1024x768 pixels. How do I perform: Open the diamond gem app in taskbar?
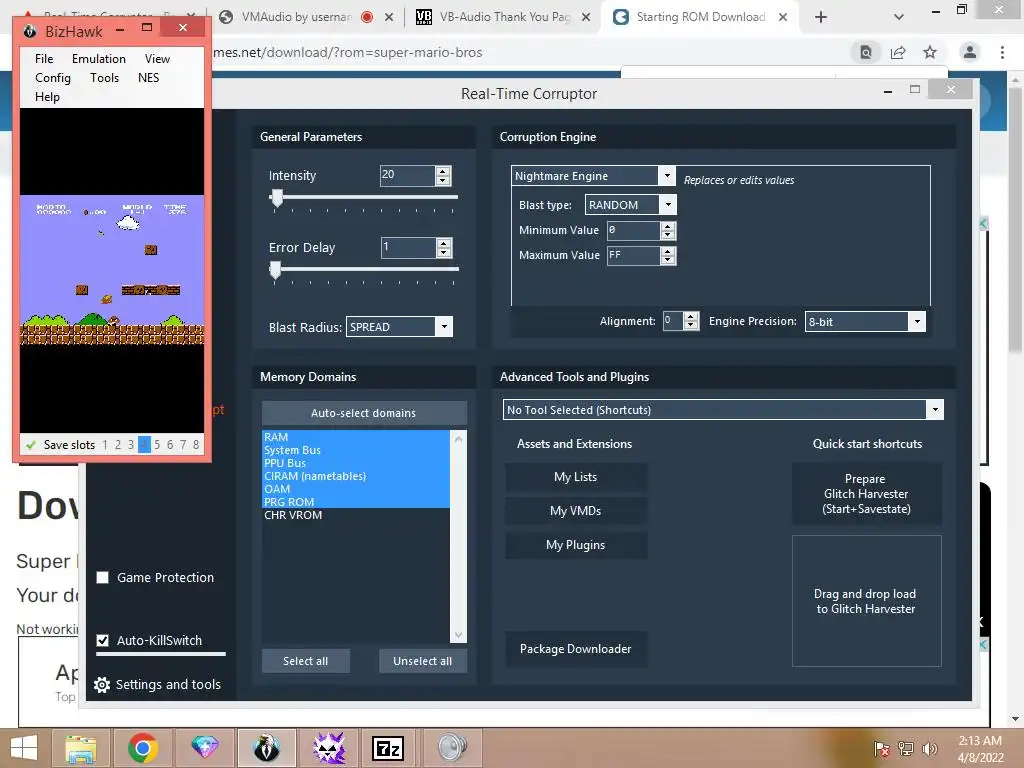(204, 748)
